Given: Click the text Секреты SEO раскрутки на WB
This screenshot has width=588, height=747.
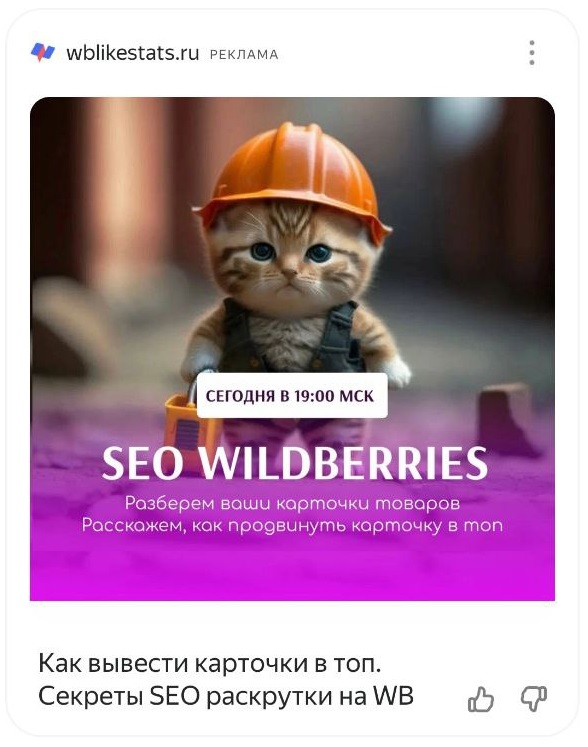Looking at the screenshot, I should pyautogui.click(x=226, y=696).
